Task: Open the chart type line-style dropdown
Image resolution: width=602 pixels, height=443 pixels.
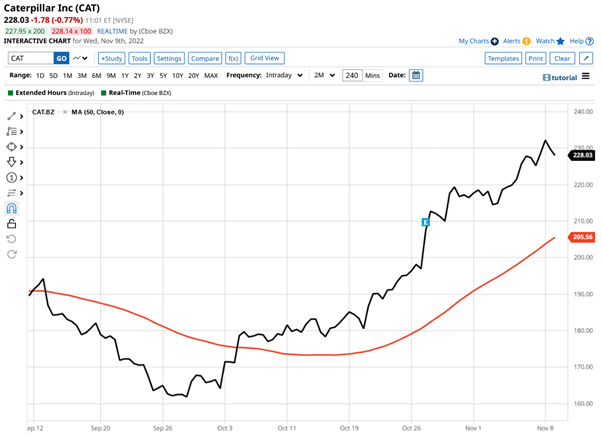Action: [82, 58]
